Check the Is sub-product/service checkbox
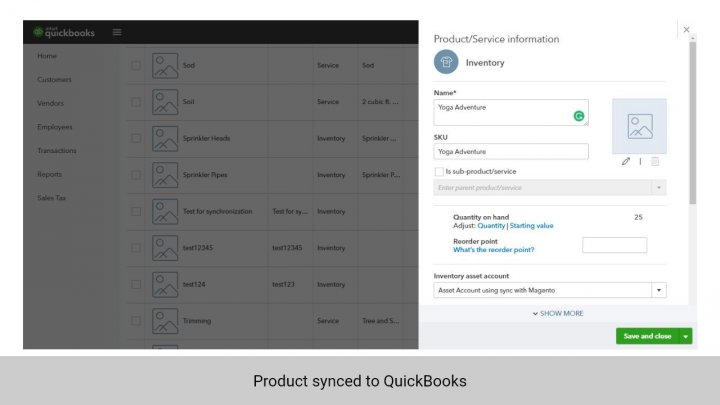 point(439,172)
